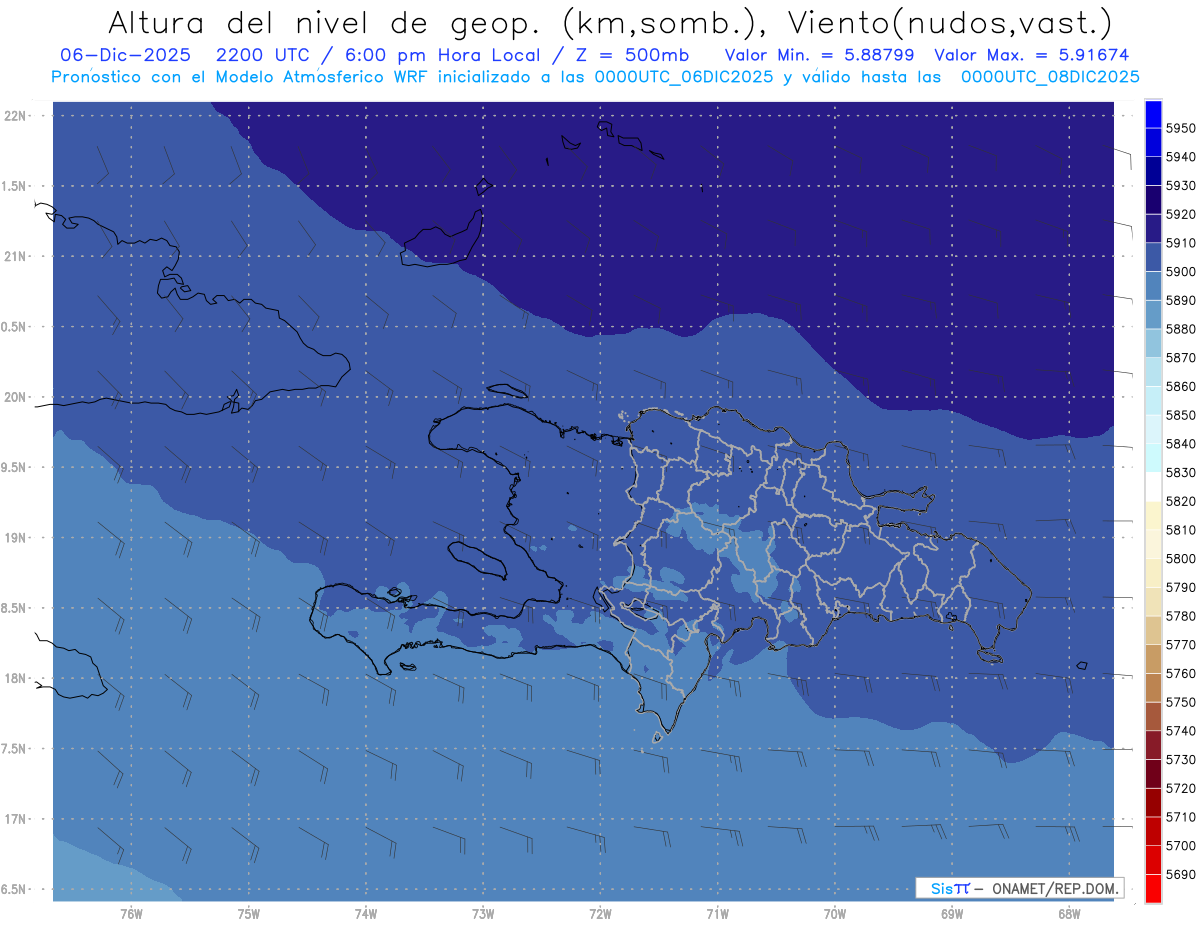Viewport: 1200px width, 927px height.
Task: Click the longitude label "76W"
Action: 131,914
